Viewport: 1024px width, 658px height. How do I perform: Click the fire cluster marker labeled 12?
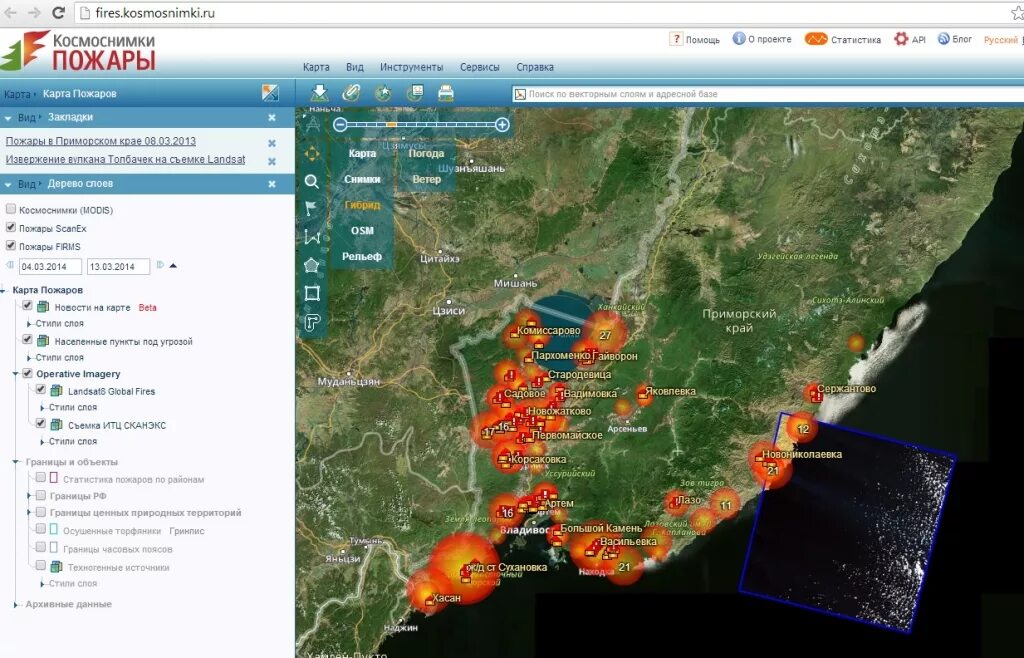803,429
